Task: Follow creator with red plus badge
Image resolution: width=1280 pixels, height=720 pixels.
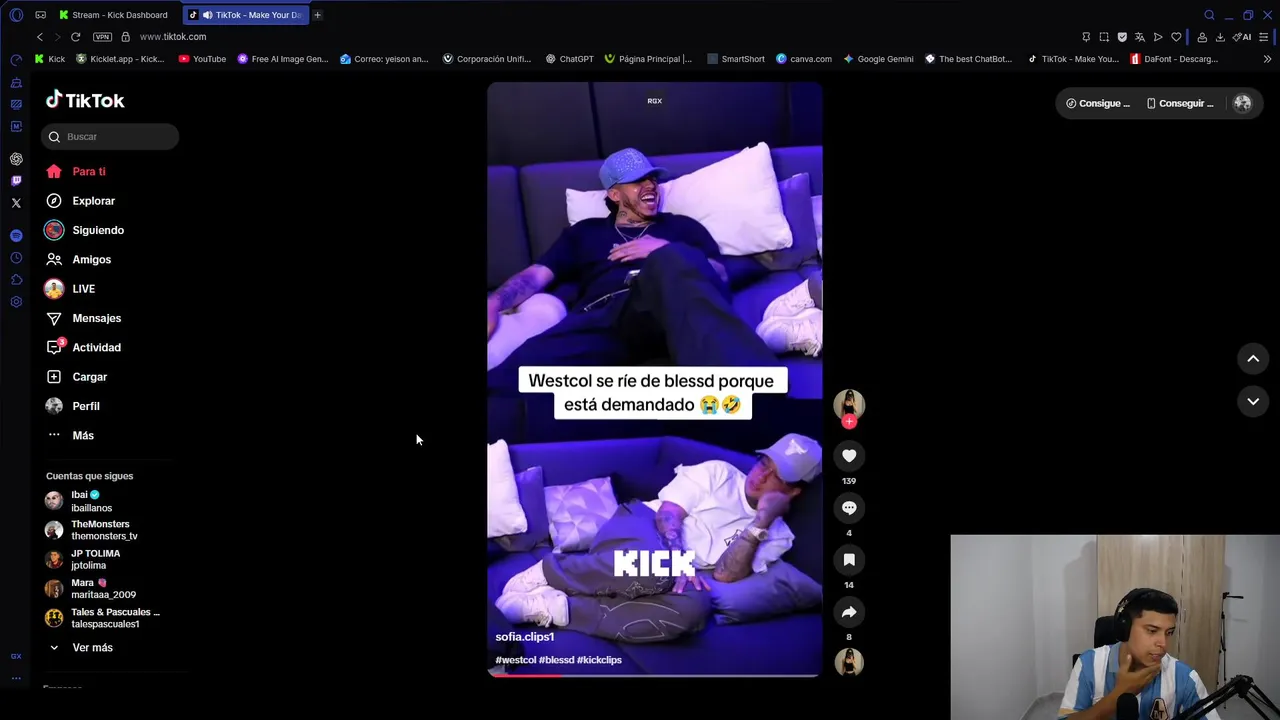Action: point(849,422)
